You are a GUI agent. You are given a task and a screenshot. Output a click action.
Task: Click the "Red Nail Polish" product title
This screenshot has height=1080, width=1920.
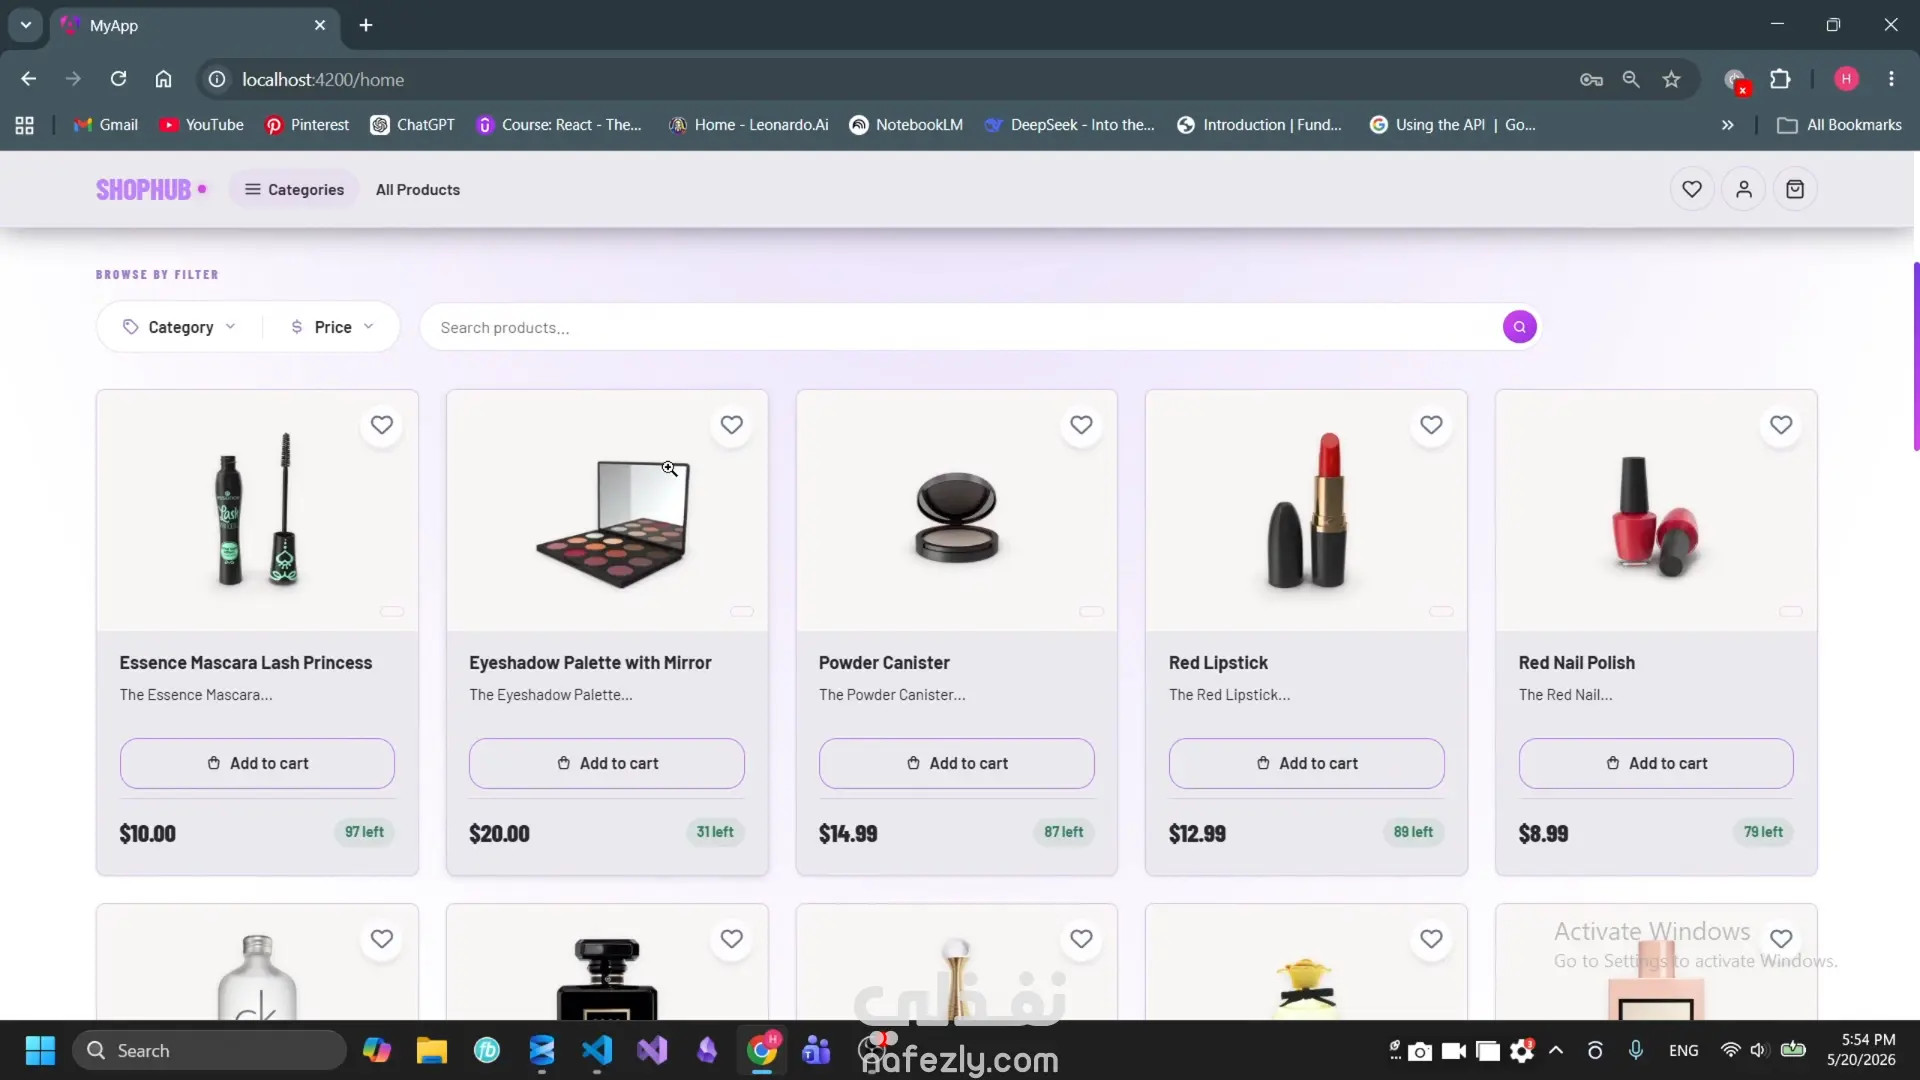click(x=1577, y=663)
